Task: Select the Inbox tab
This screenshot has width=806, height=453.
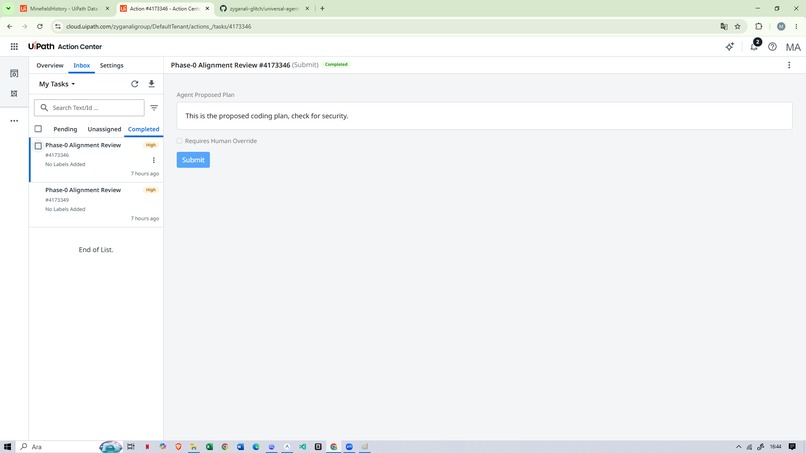Action: pyautogui.click(x=81, y=65)
